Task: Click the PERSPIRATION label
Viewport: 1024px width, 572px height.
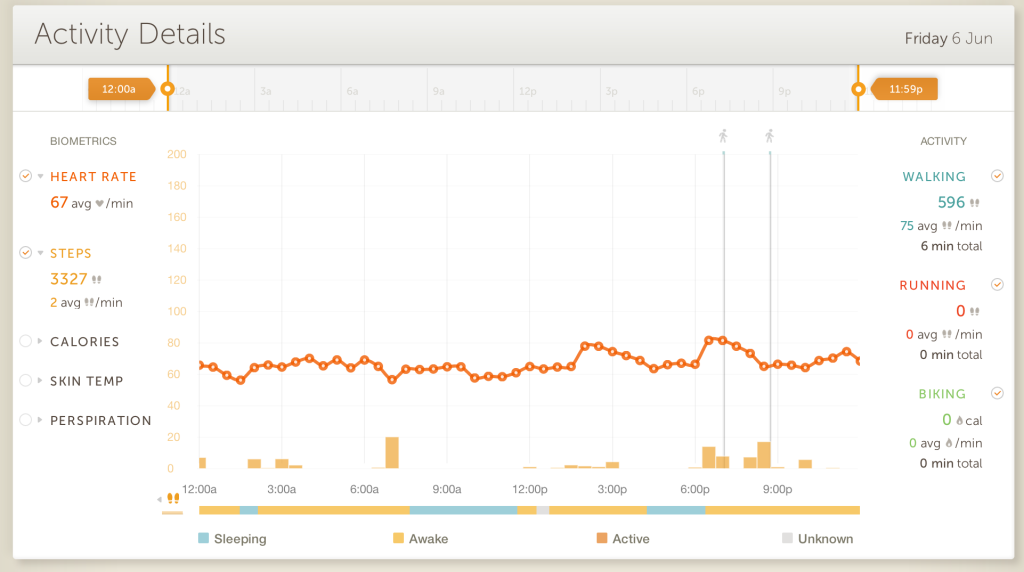Action: point(101,421)
